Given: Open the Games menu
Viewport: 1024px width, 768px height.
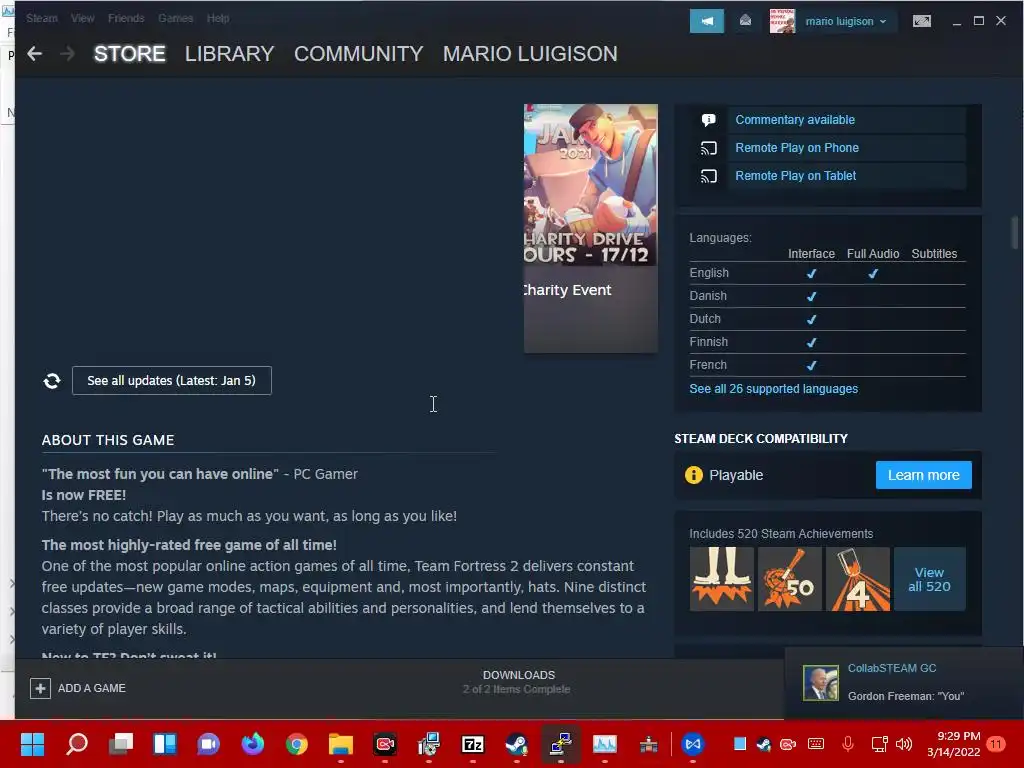Looking at the screenshot, I should coord(176,18).
